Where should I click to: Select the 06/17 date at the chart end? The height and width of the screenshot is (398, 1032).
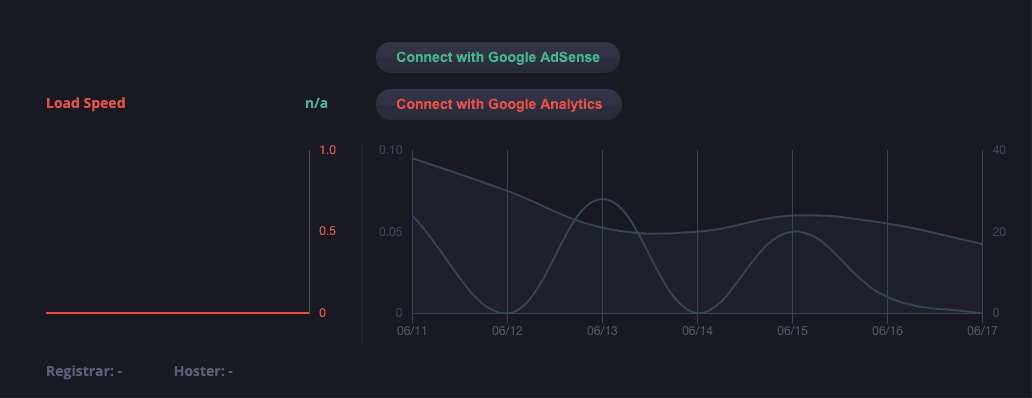982,331
